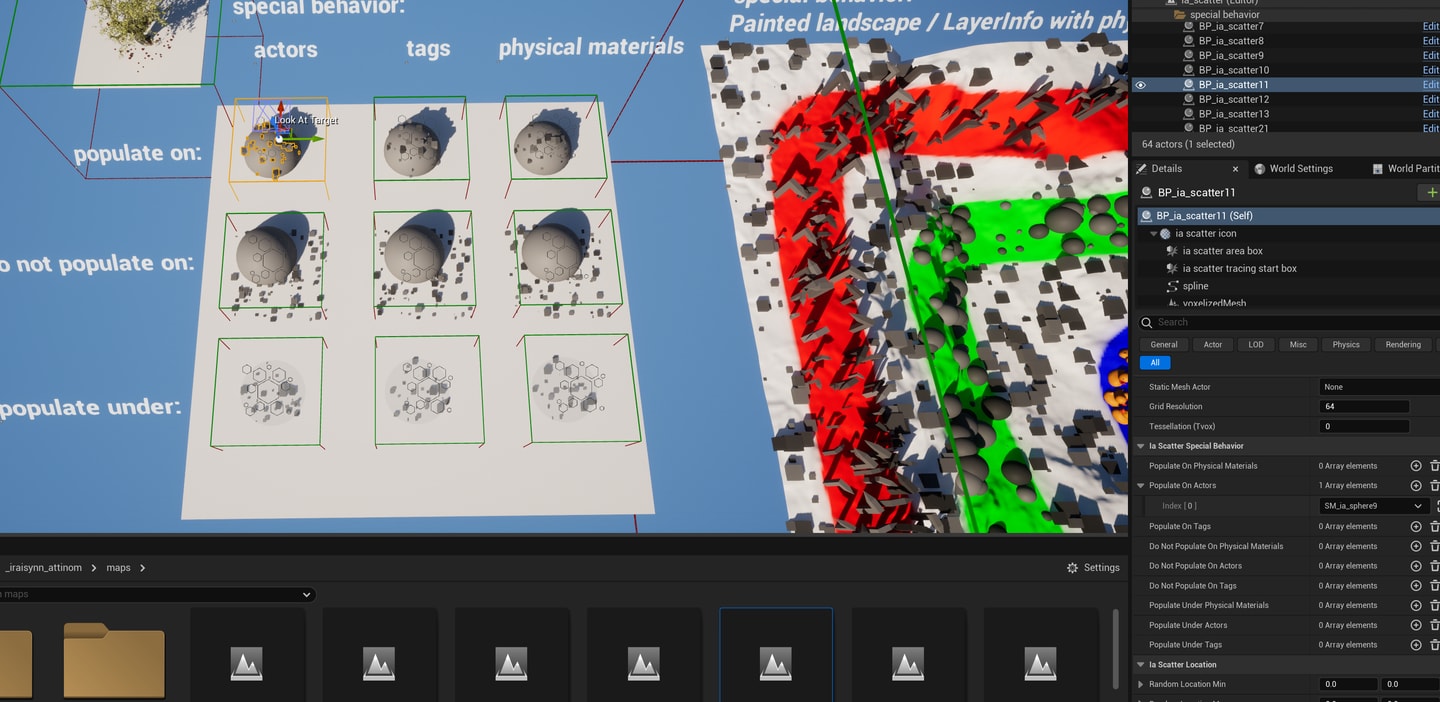Expand the breadcrumb arrow after maps
This screenshot has width=1440, height=702.
(142, 568)
